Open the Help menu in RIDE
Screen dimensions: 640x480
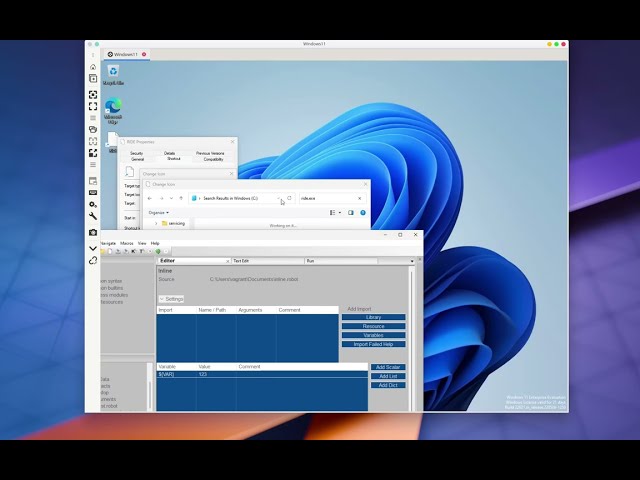pos(155,243)
